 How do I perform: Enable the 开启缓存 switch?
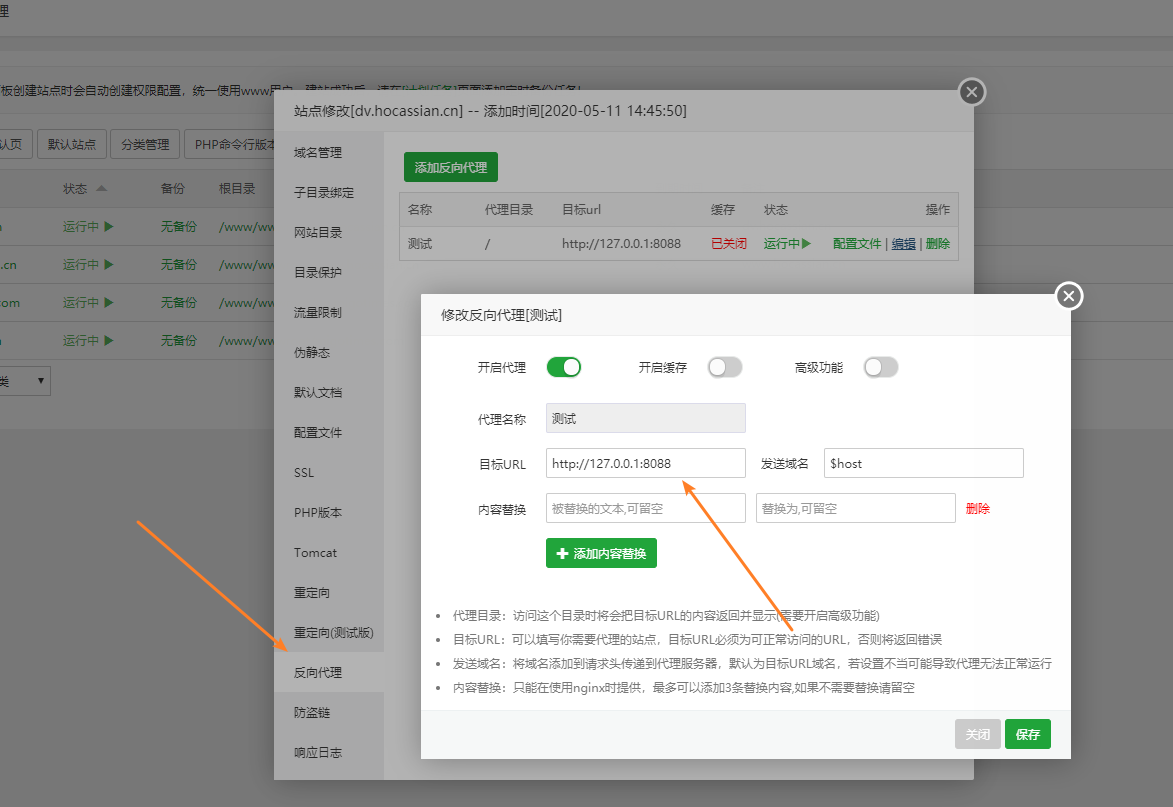(x=725, y=367)
